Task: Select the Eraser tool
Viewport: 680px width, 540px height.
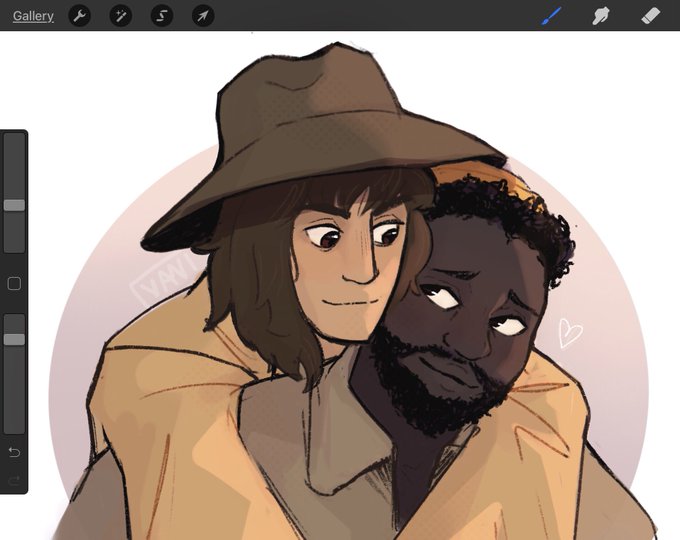Action: (x=651, y=16)
